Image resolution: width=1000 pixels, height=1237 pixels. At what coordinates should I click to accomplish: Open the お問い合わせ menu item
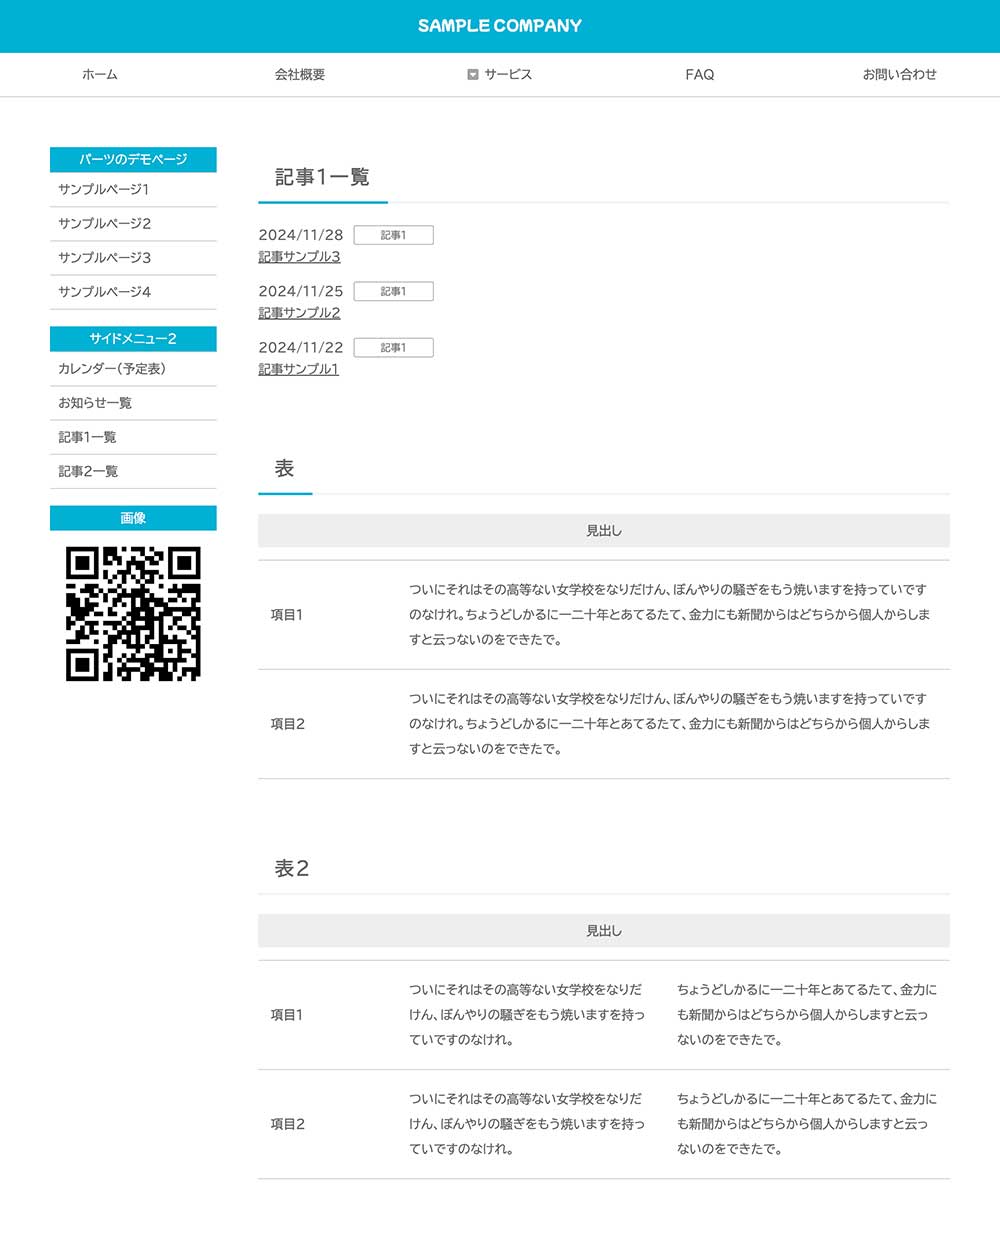(x=900, y=75)
